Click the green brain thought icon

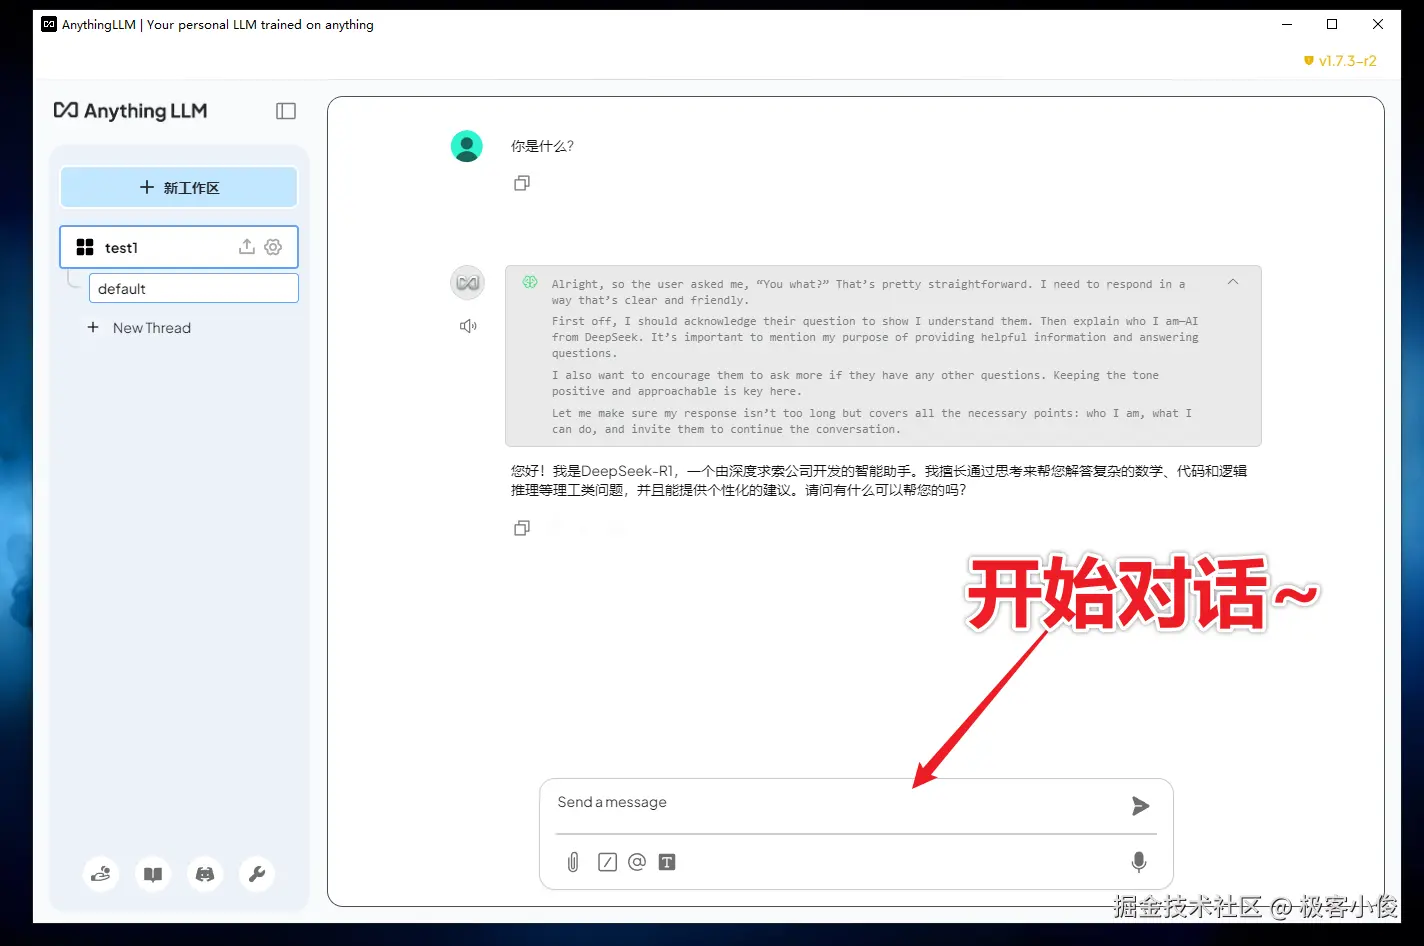coord(530,283)
